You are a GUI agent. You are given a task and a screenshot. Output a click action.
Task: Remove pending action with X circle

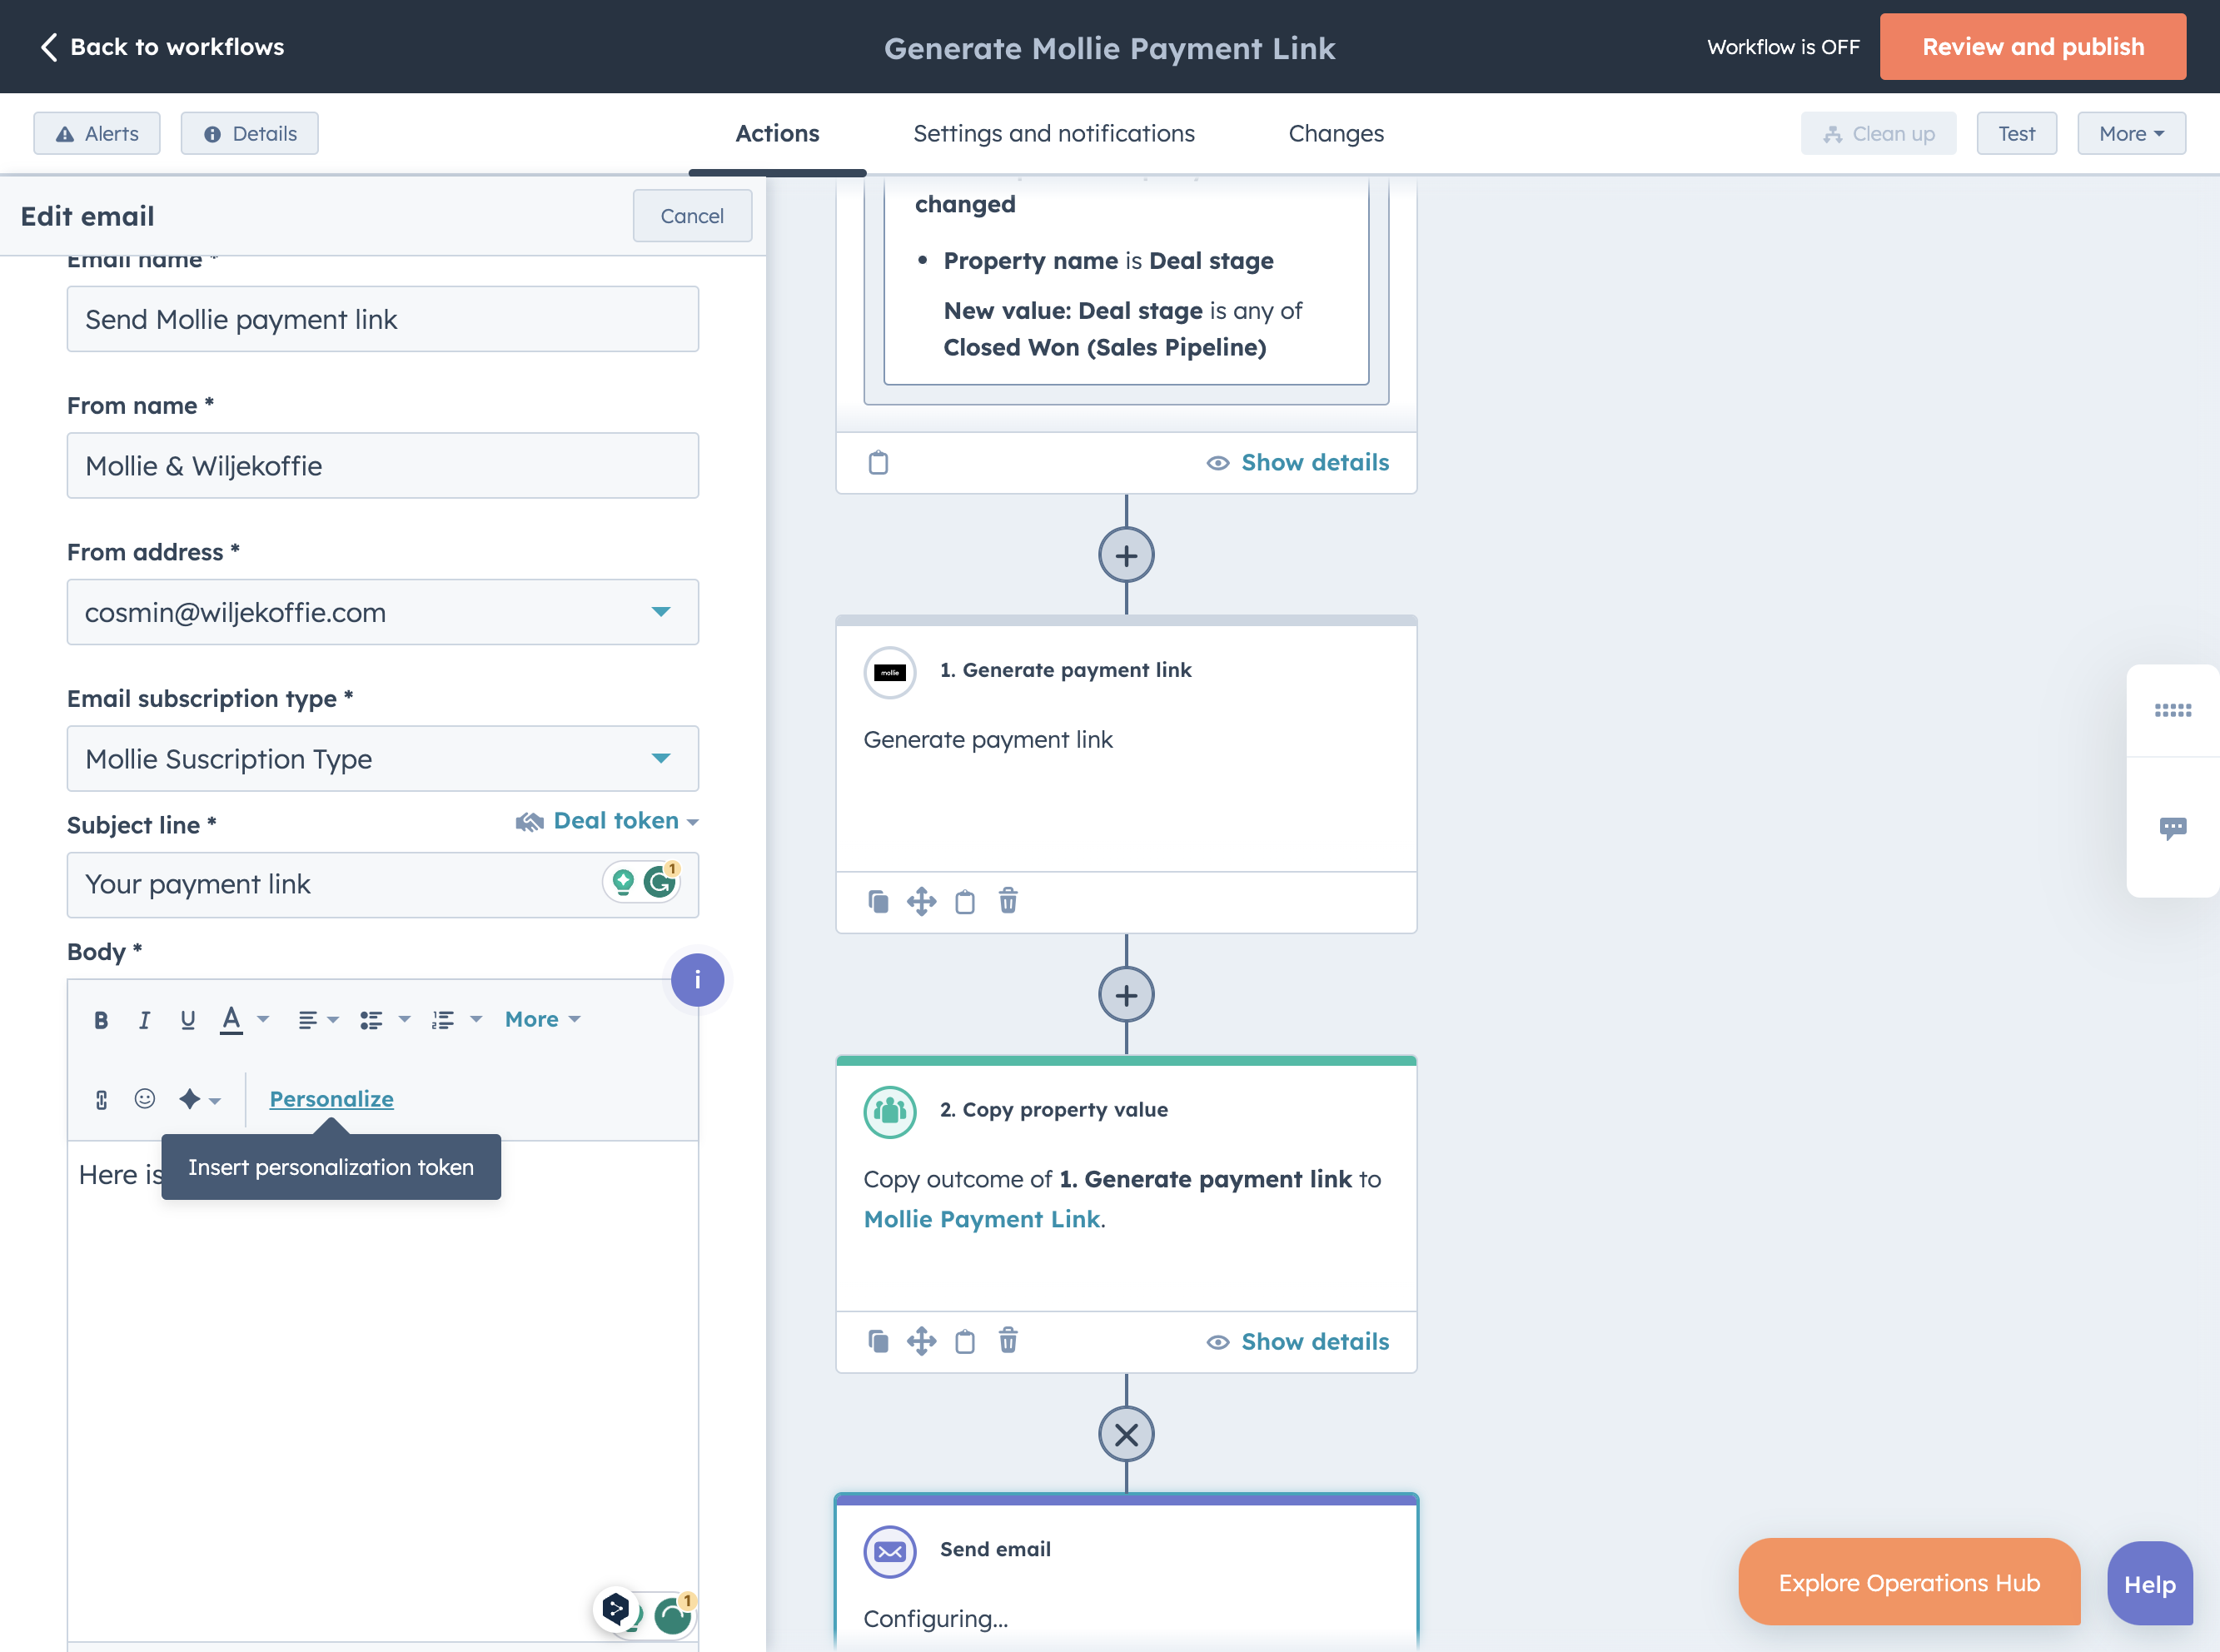click(x=1126, y=1435)
